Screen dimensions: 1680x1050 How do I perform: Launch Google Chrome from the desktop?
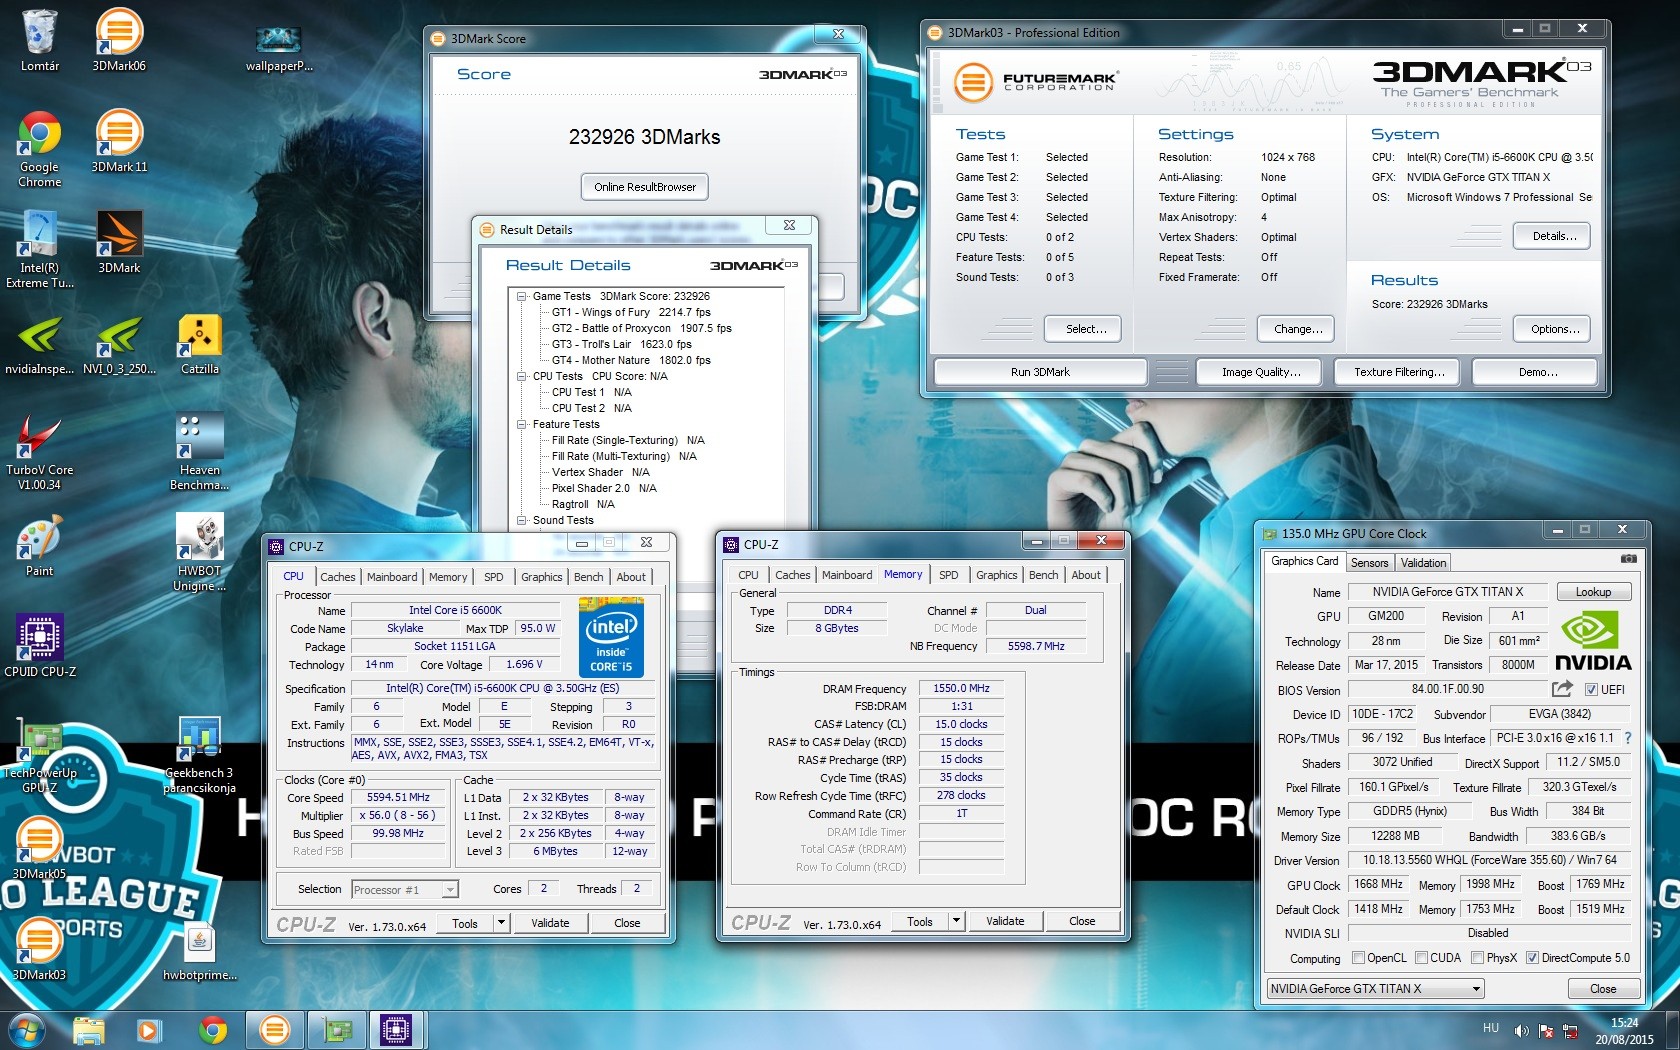click(39, 148)
